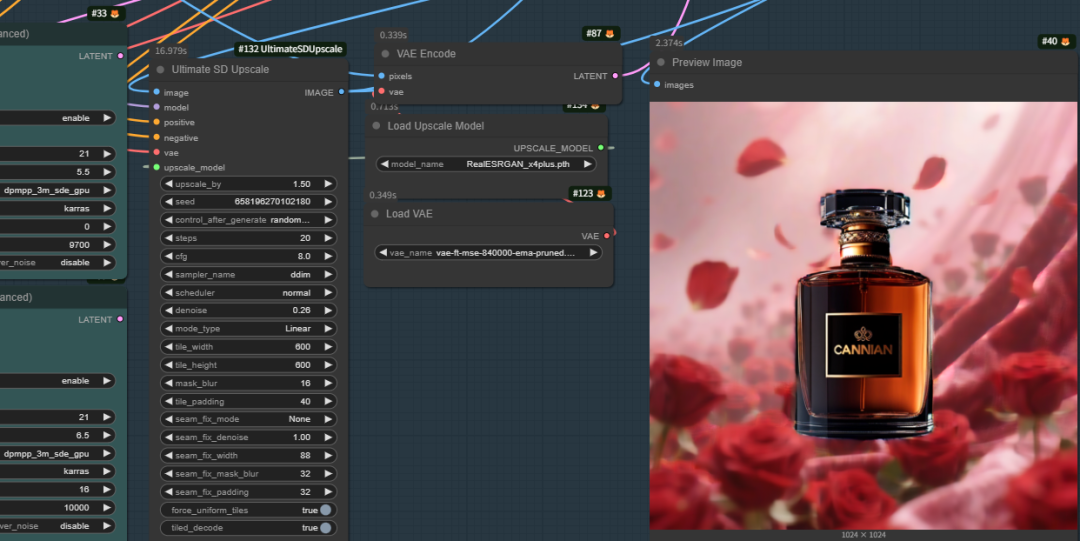Click the seam_fix_mask_blur value field

coord(248,473)
